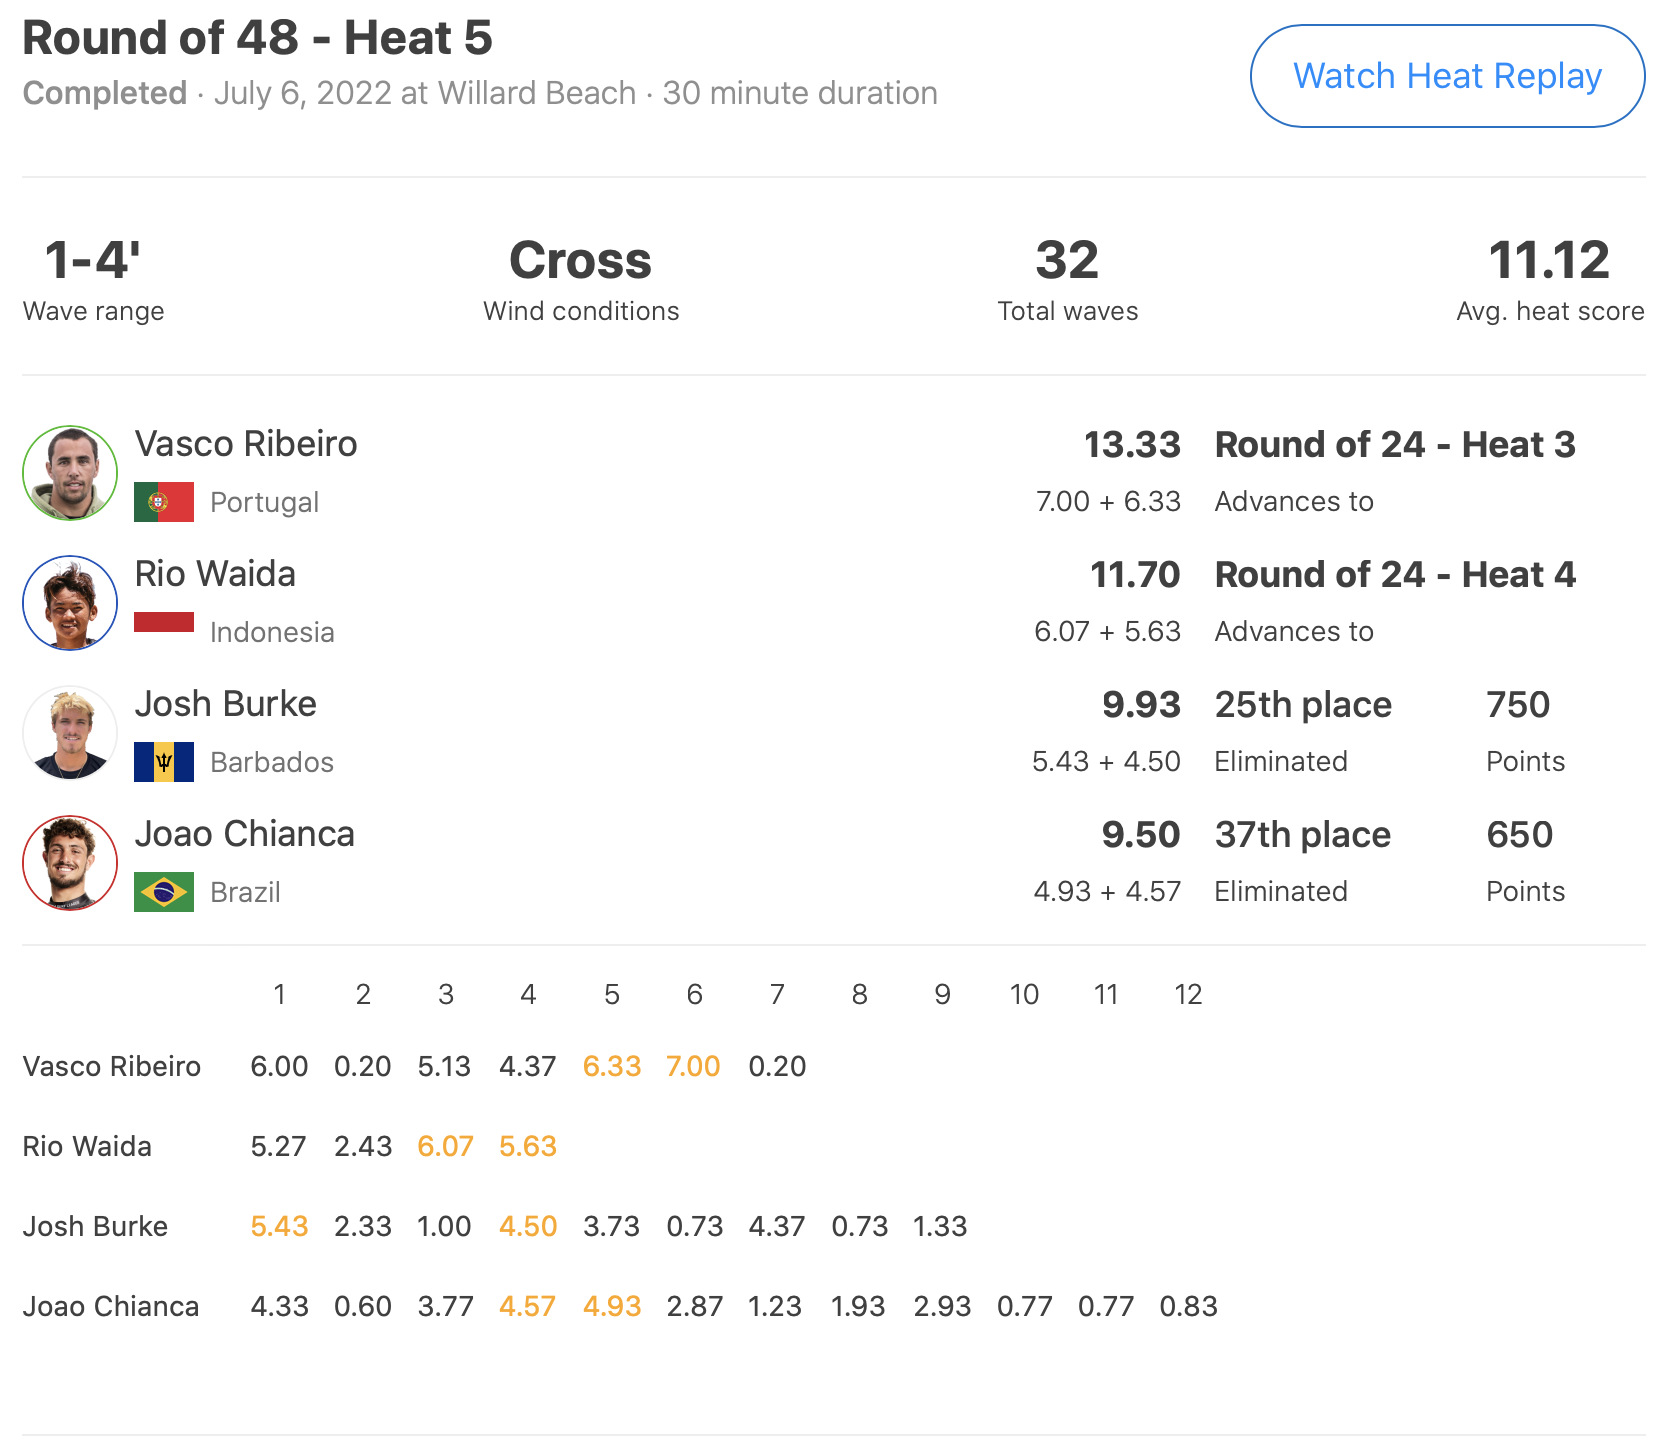This screenshot has height=1442, width=1662.
Task: Open Round of 24 - Heat 4 link
Action: click(x=1394, y=575)
